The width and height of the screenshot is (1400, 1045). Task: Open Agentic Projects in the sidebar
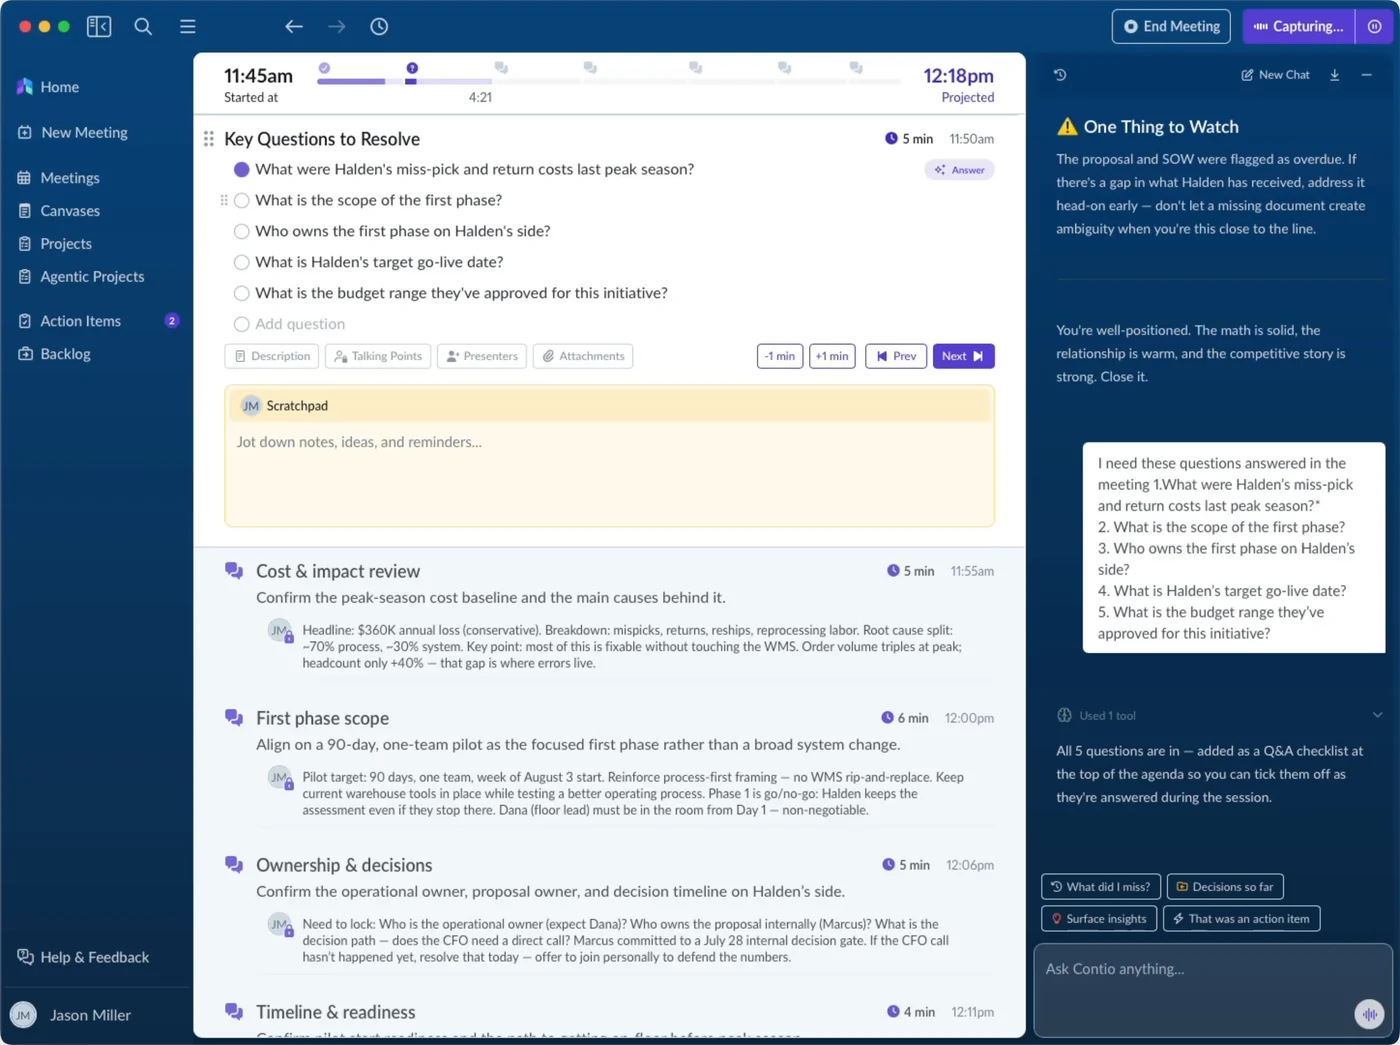coord(92,277)
